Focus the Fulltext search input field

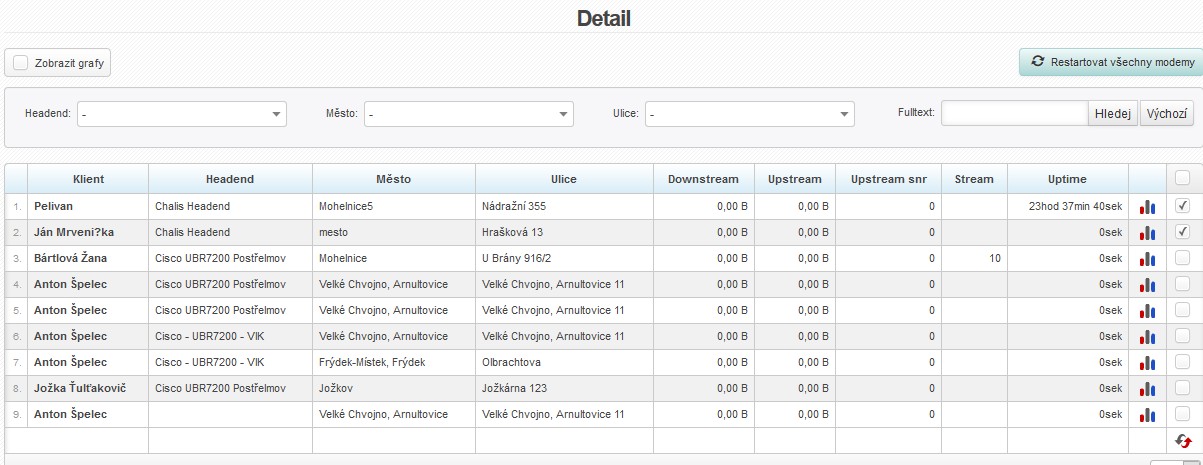tap(1014, 114)
